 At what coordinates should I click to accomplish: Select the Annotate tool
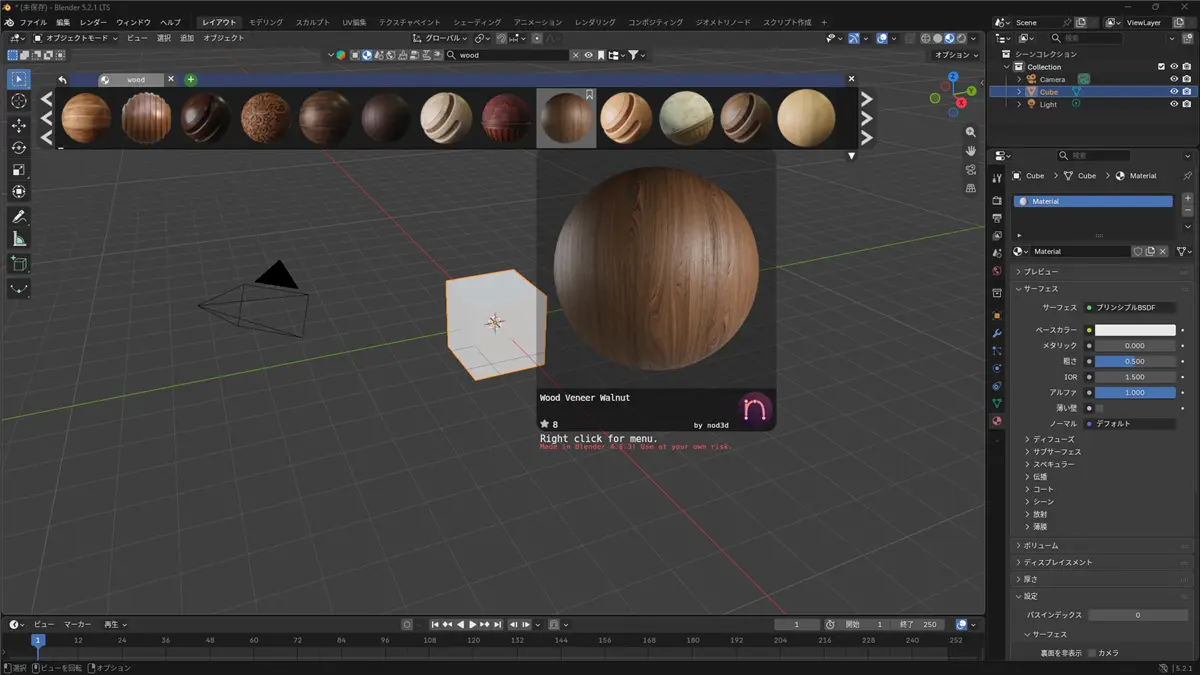click(19, 217)
